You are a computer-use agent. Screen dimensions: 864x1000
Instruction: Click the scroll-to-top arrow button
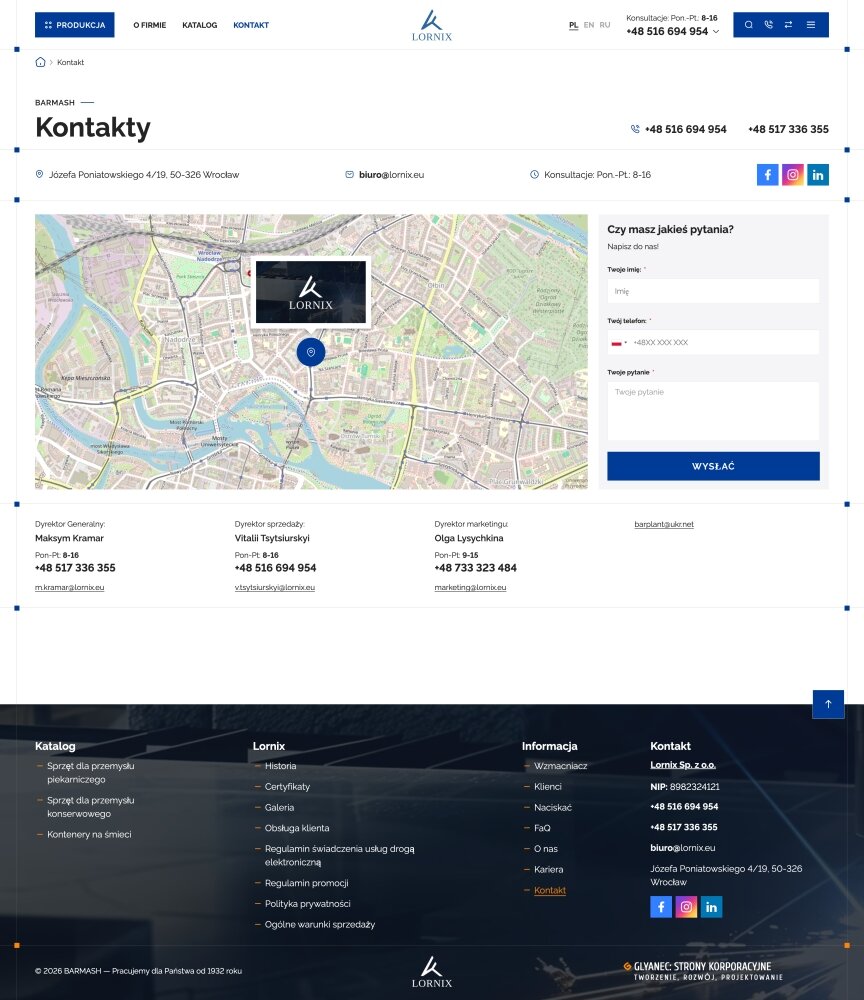(x=828, y=704)
